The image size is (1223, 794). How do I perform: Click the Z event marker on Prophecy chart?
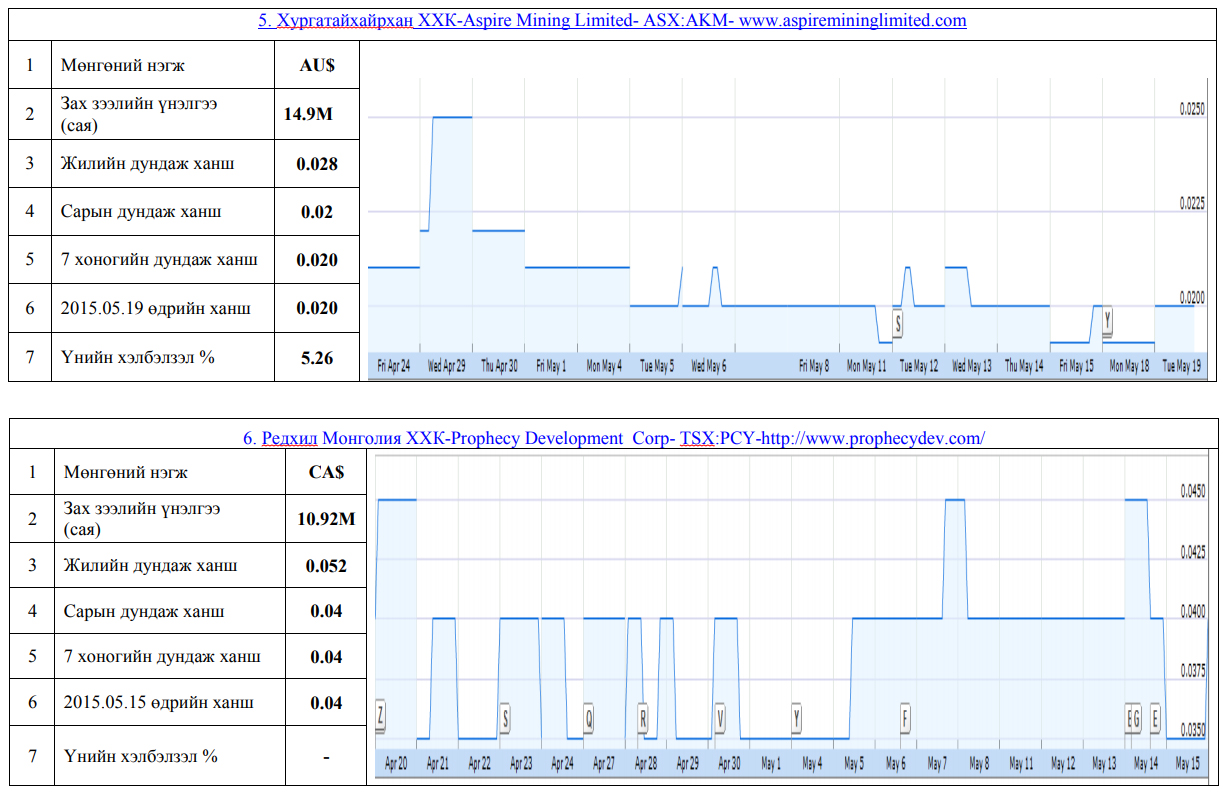pyautogui.click(x=381, y=717)
